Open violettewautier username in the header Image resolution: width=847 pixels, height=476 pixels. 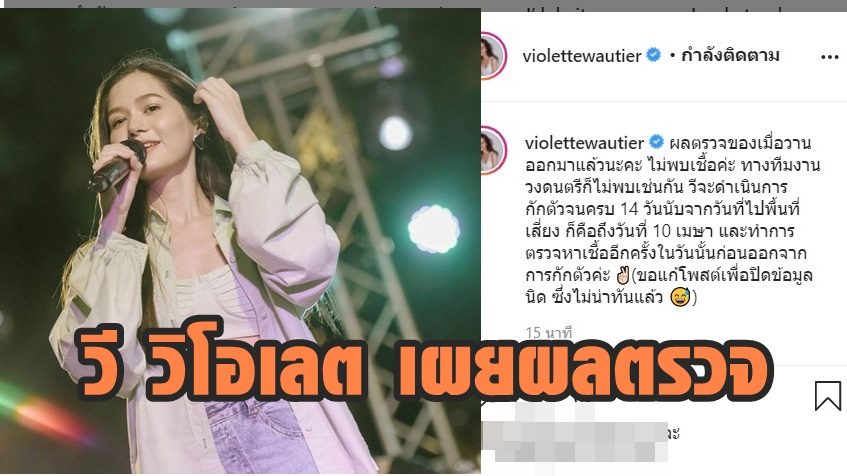(582, 56)
